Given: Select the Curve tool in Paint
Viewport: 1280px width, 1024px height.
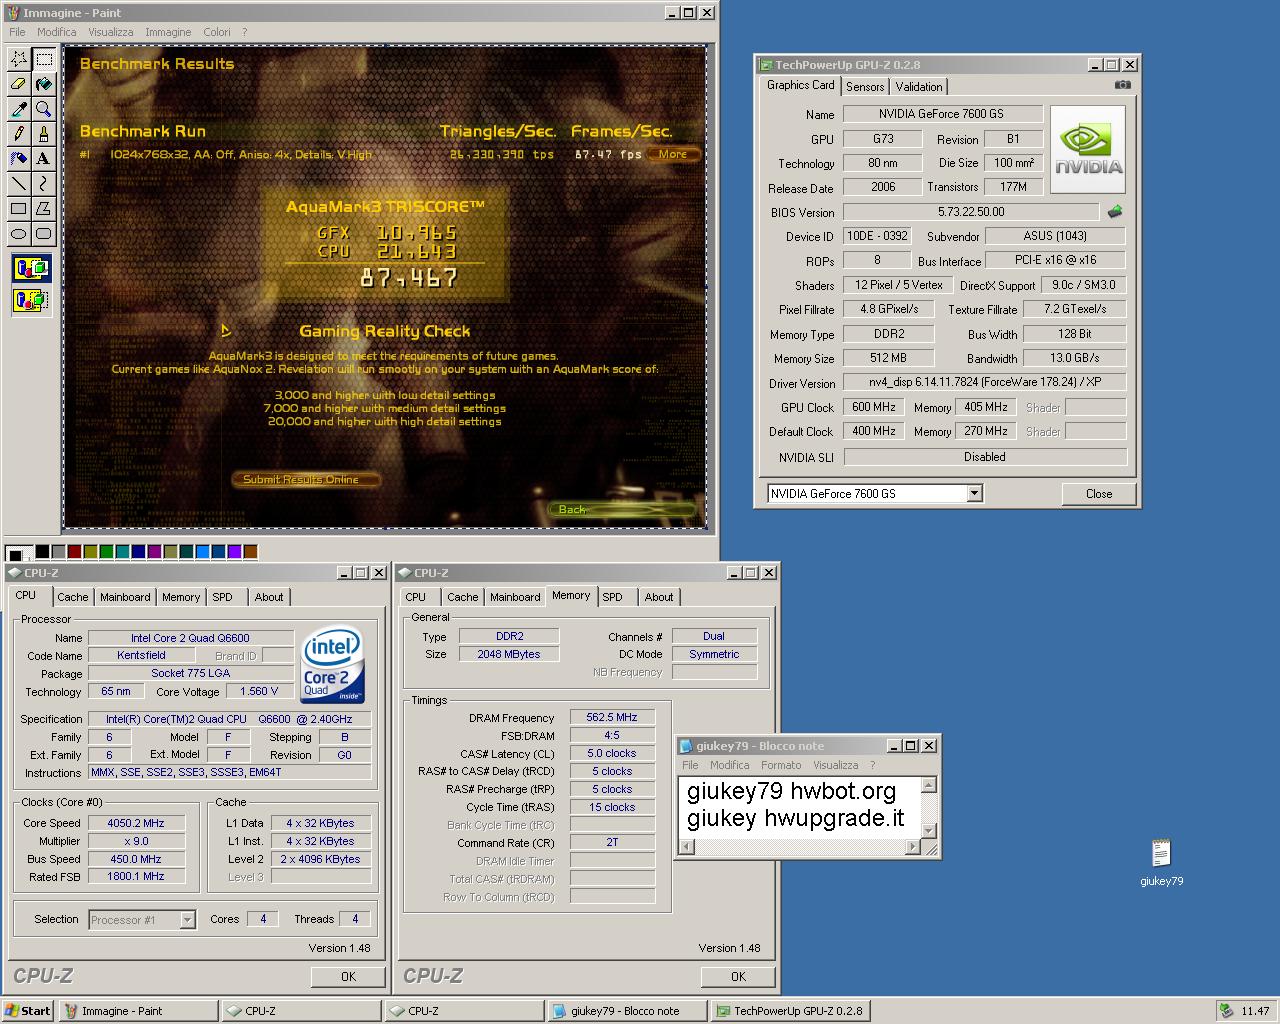Looking at the screenshot, I should (x=44, y=183).
